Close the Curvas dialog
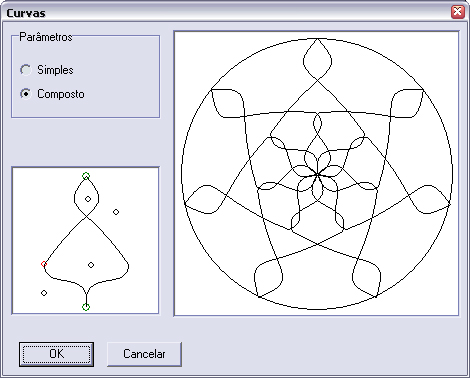The height and width of the screenshot is (378, 470). (458, 12)
